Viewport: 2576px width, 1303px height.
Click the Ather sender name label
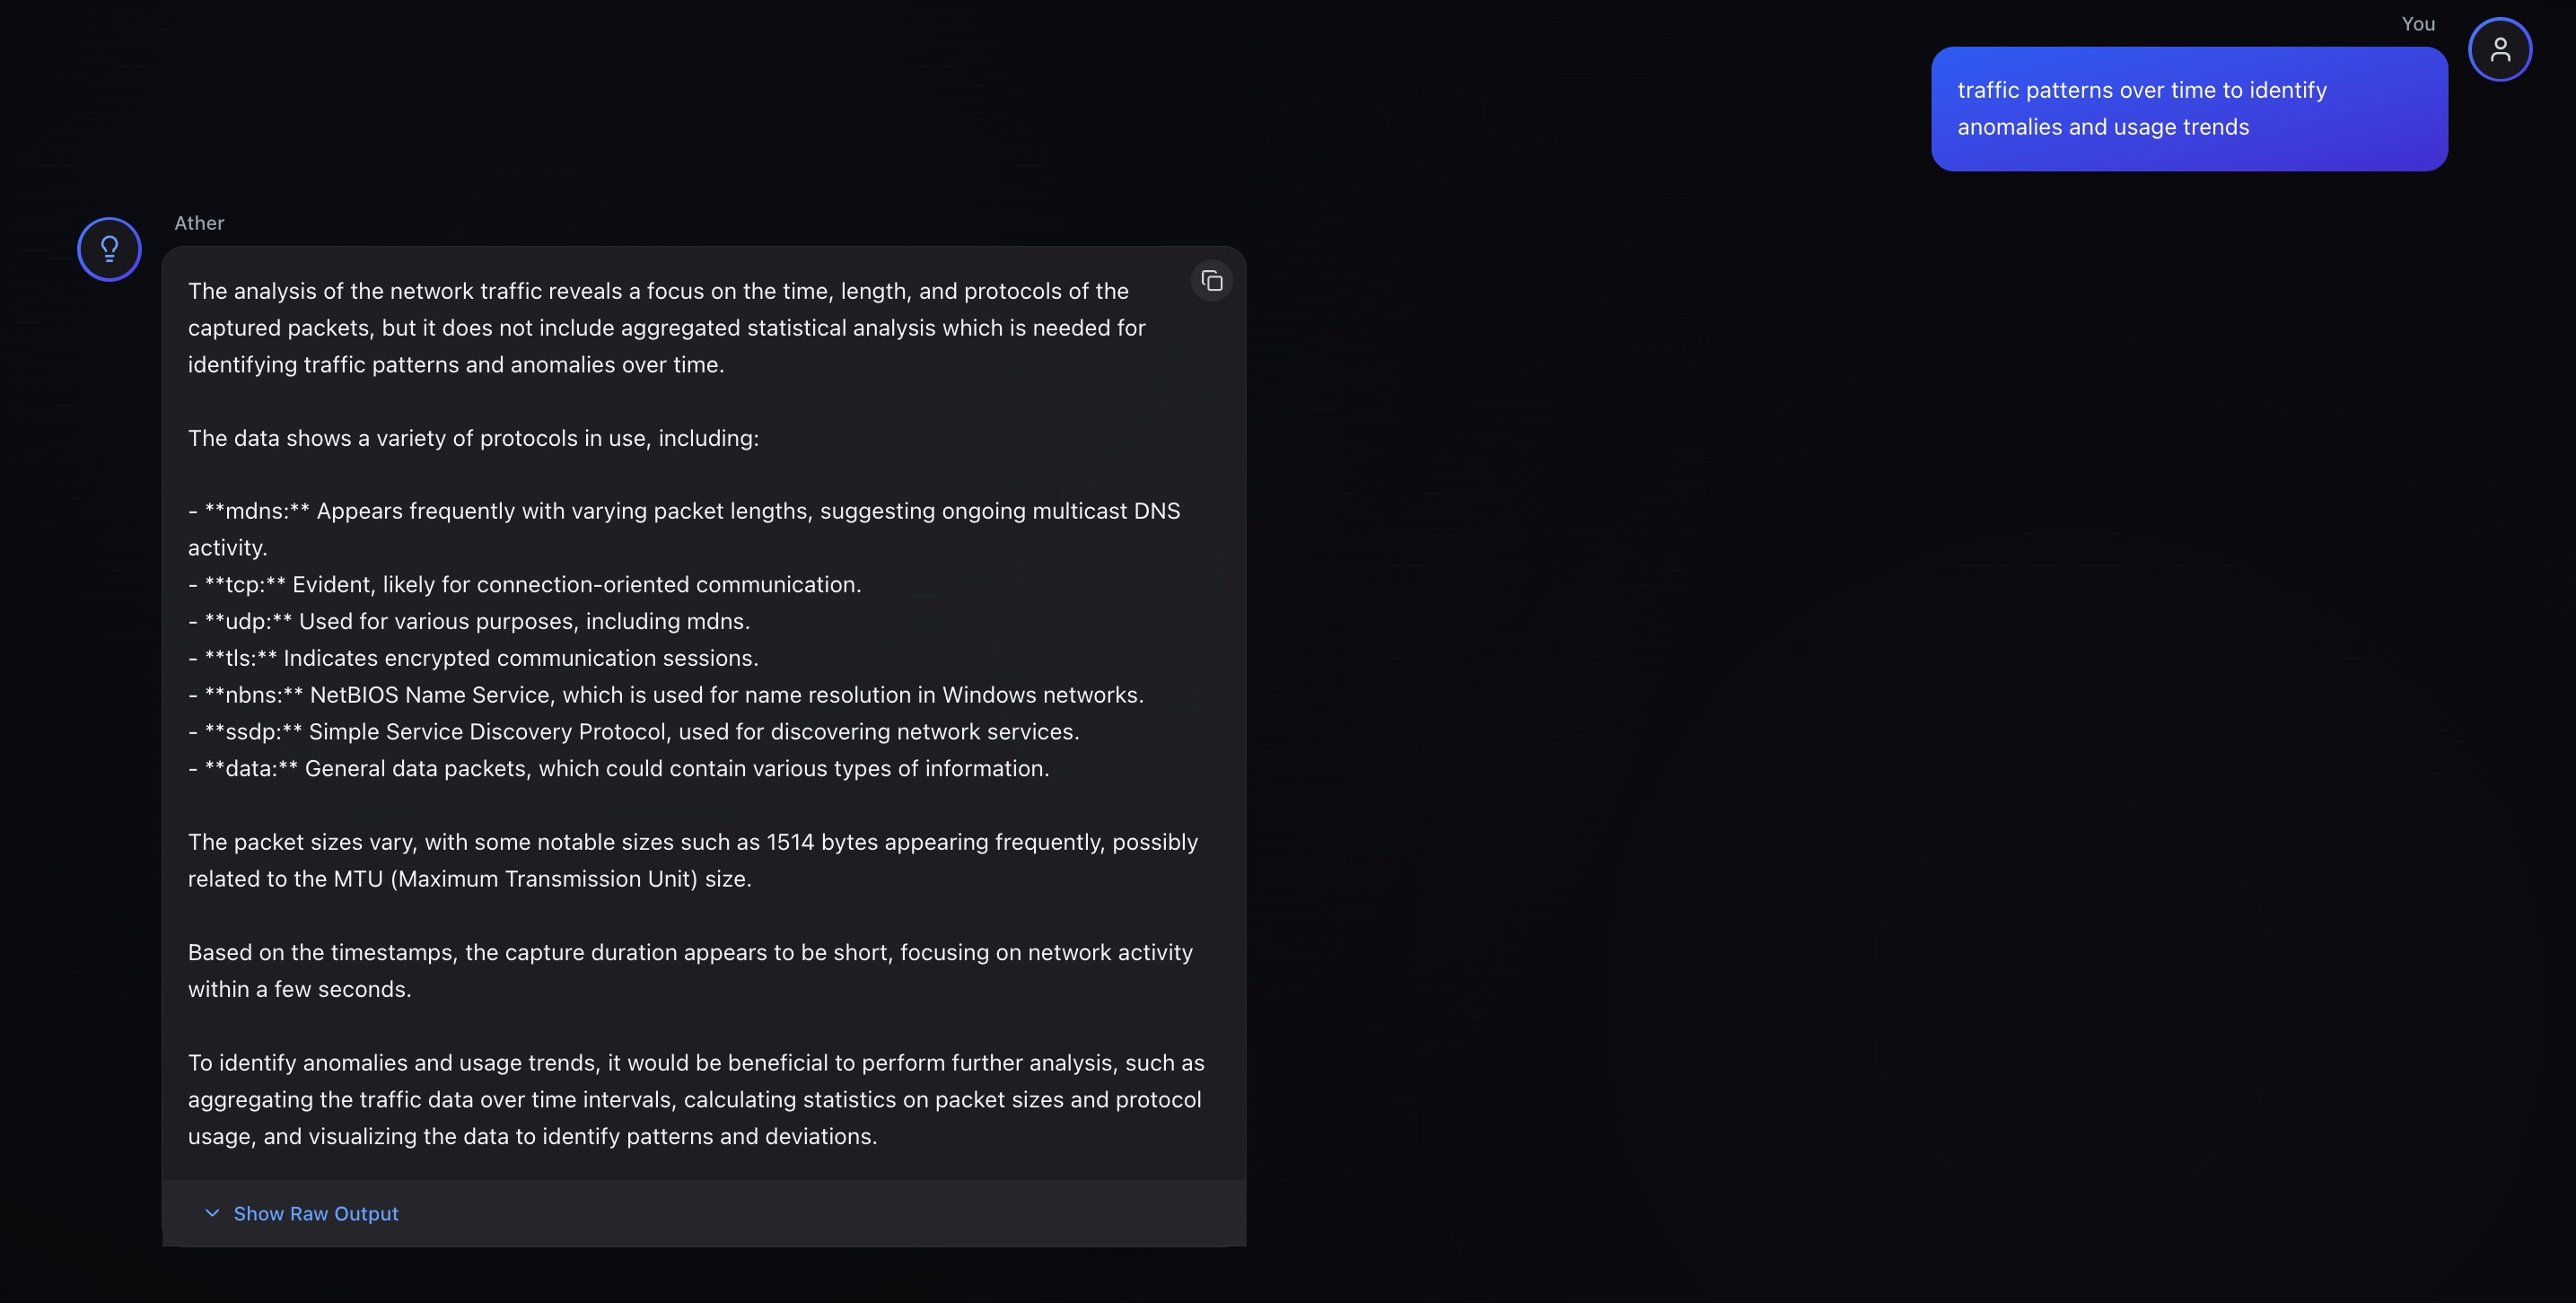(199, 222)
